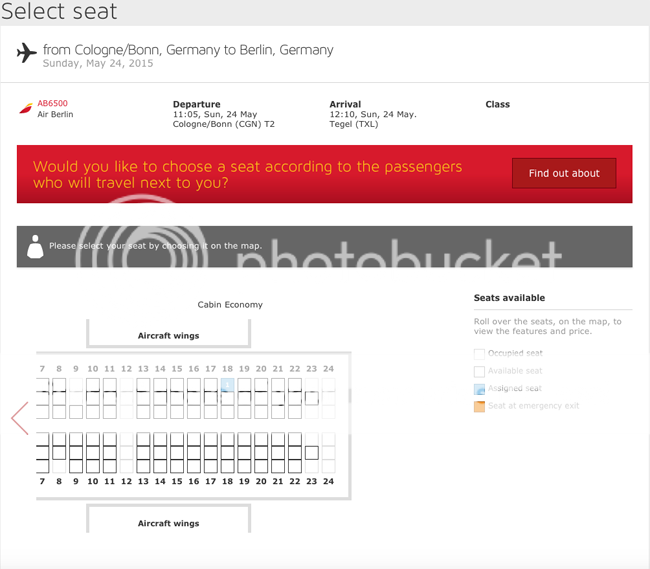Click the Available seat legend box

click(479, 371)
